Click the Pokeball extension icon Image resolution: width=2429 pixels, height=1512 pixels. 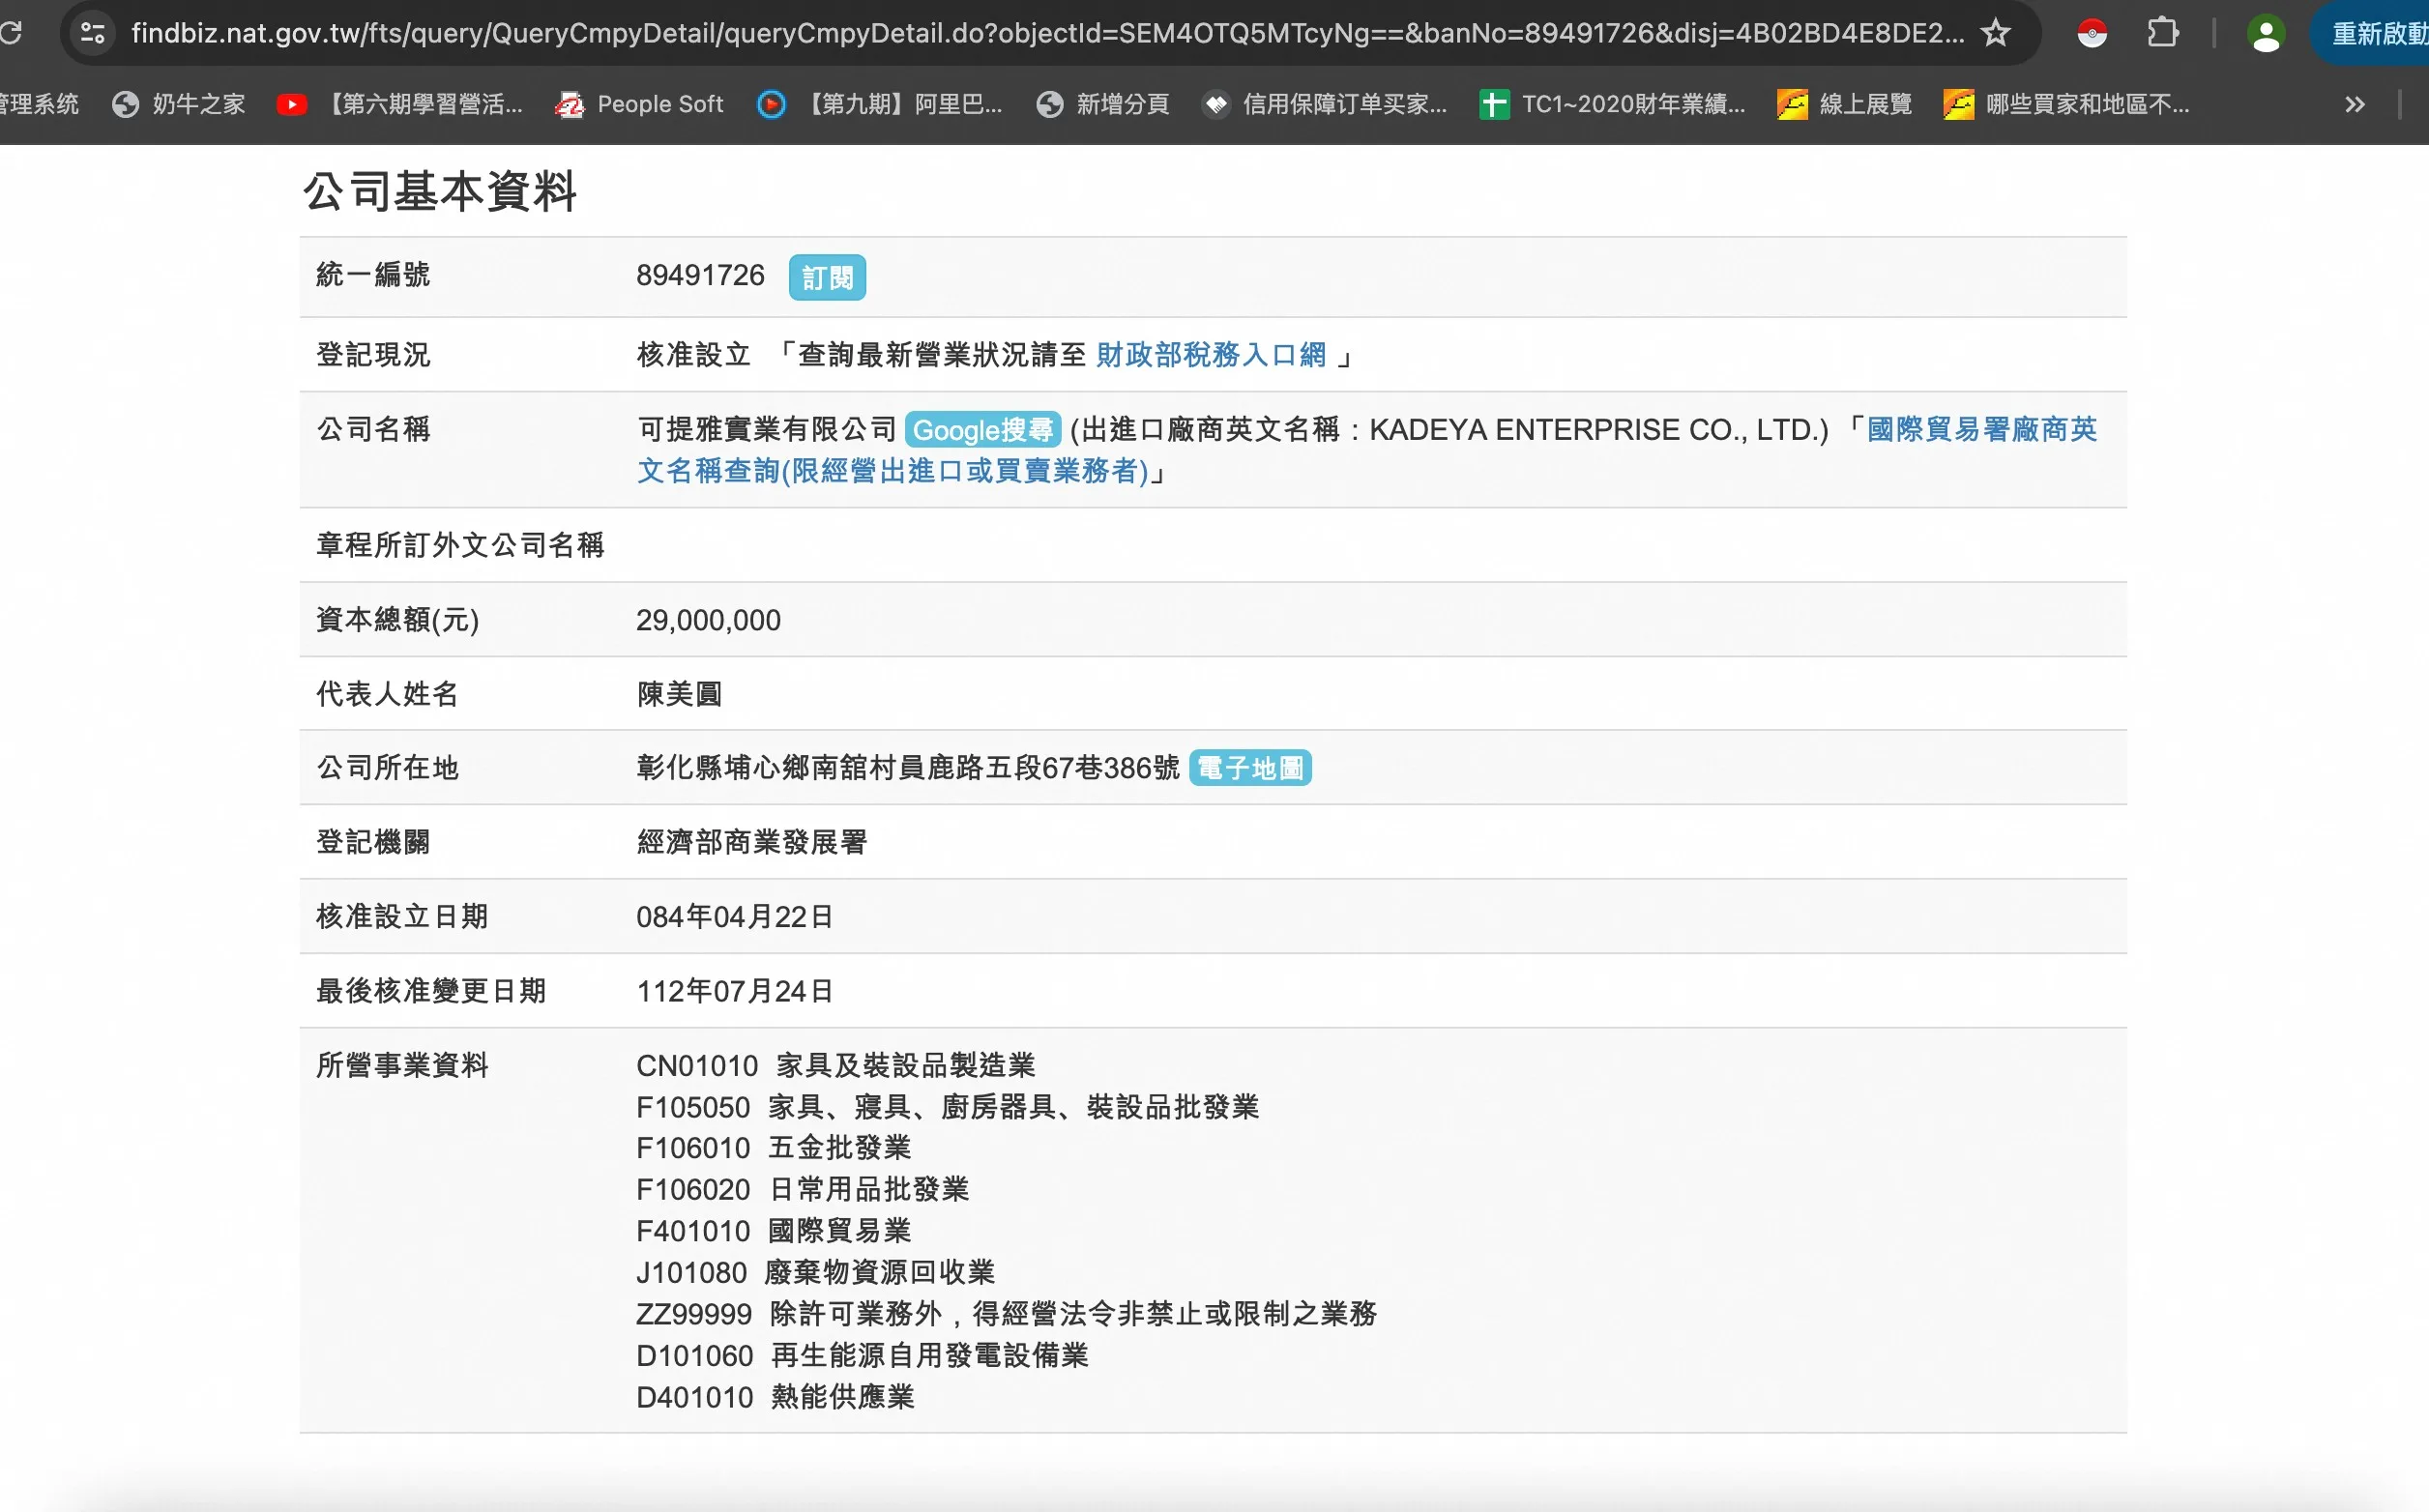2091,33
